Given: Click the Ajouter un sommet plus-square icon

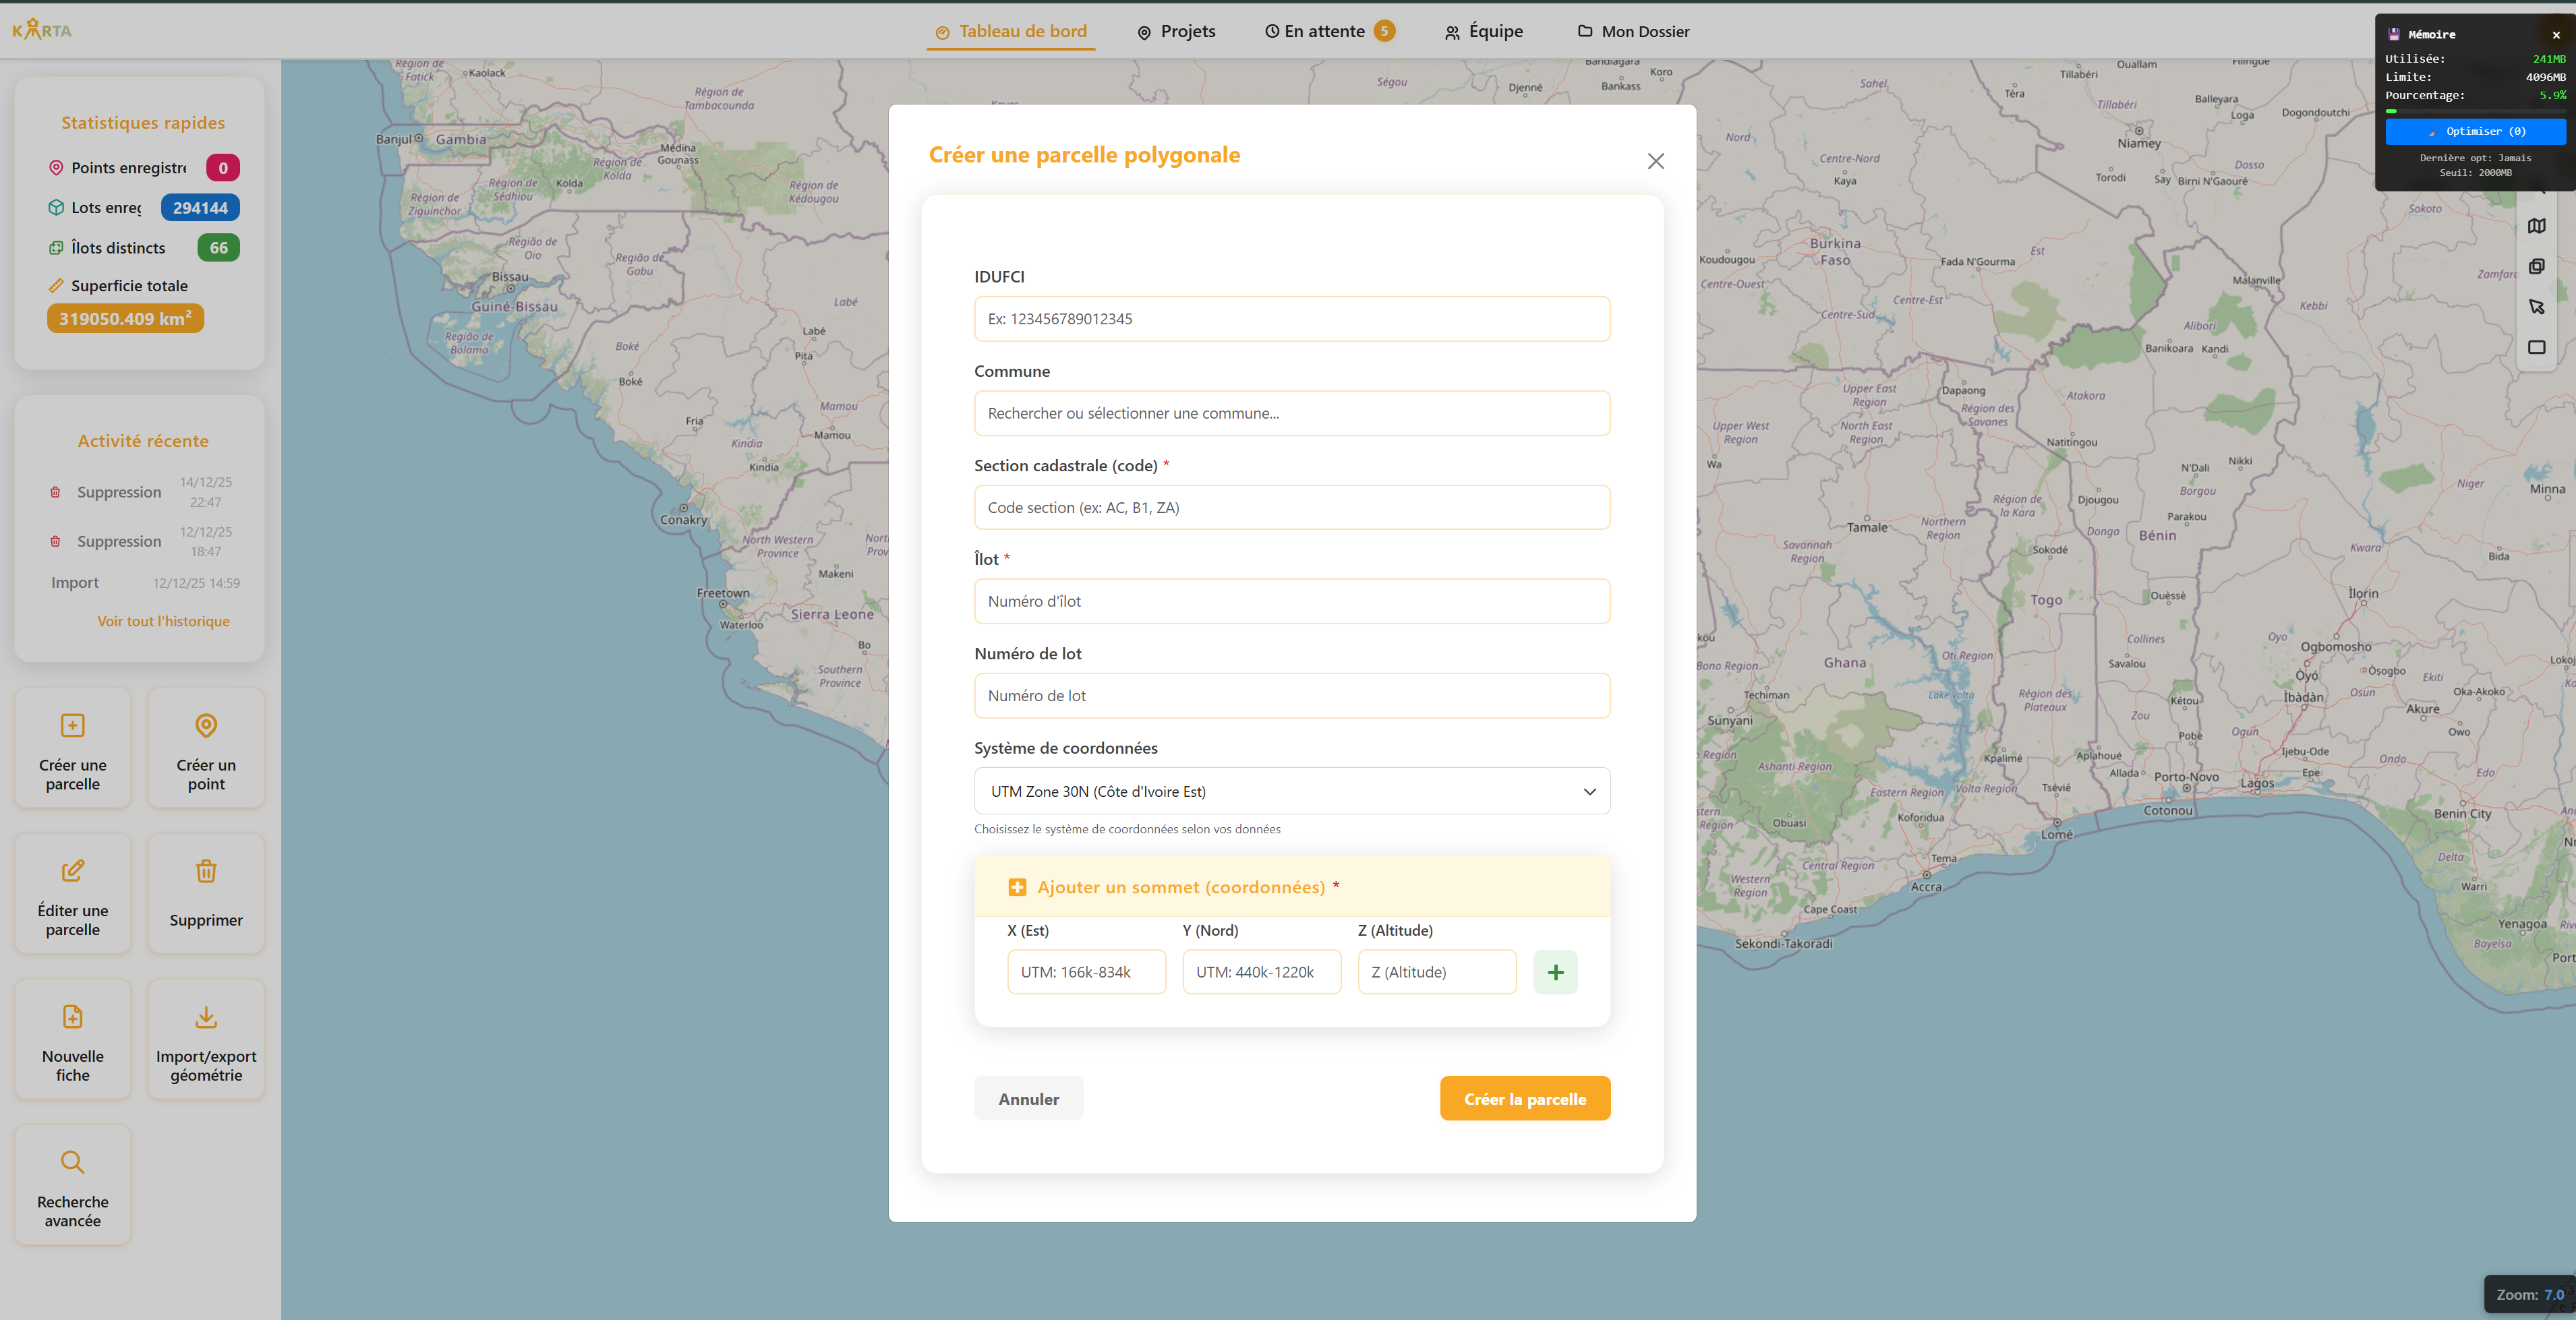Looking at the screenshot, I should coord(1017,887).
